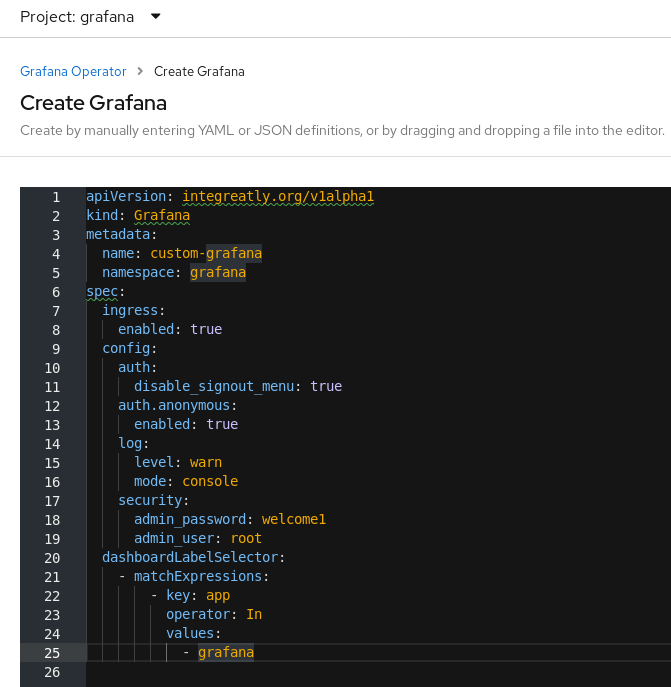Go to Grafana Operator breadcrumb link
Image resolution: width=671 pixels, height=687 pixels.
coord(73,71)
